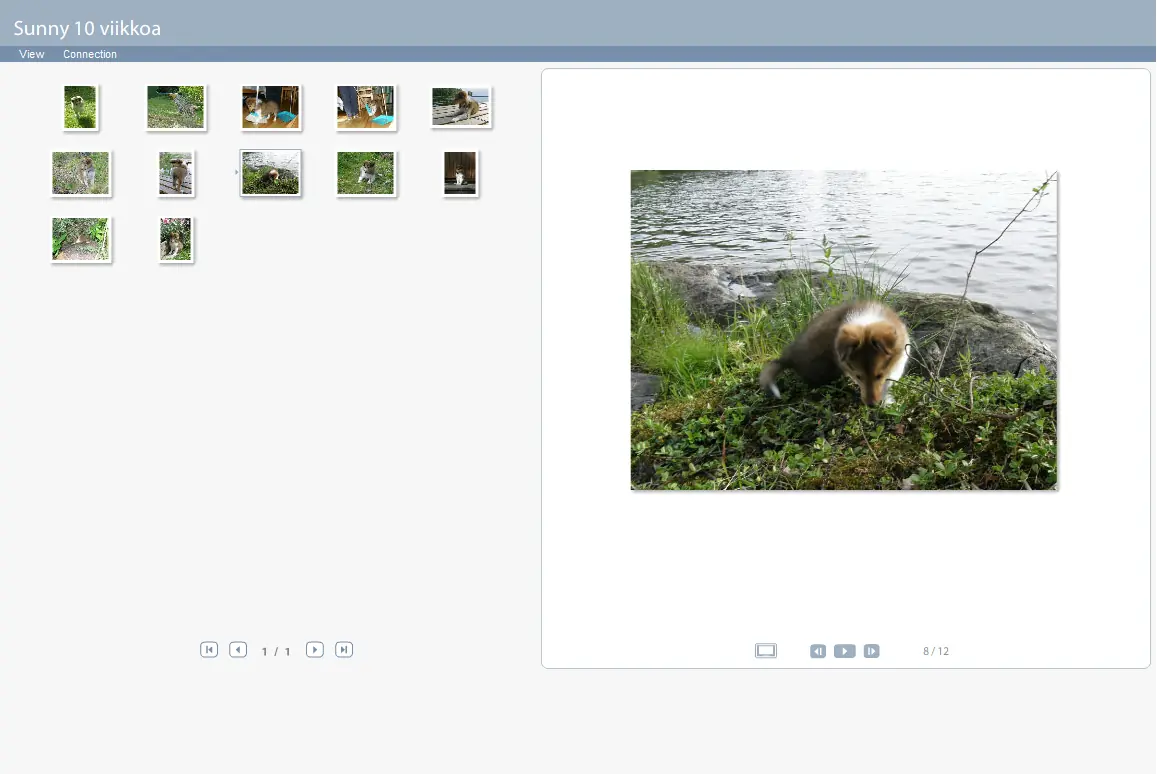Select thumbnail at start of third row

(x=80, y=239)
